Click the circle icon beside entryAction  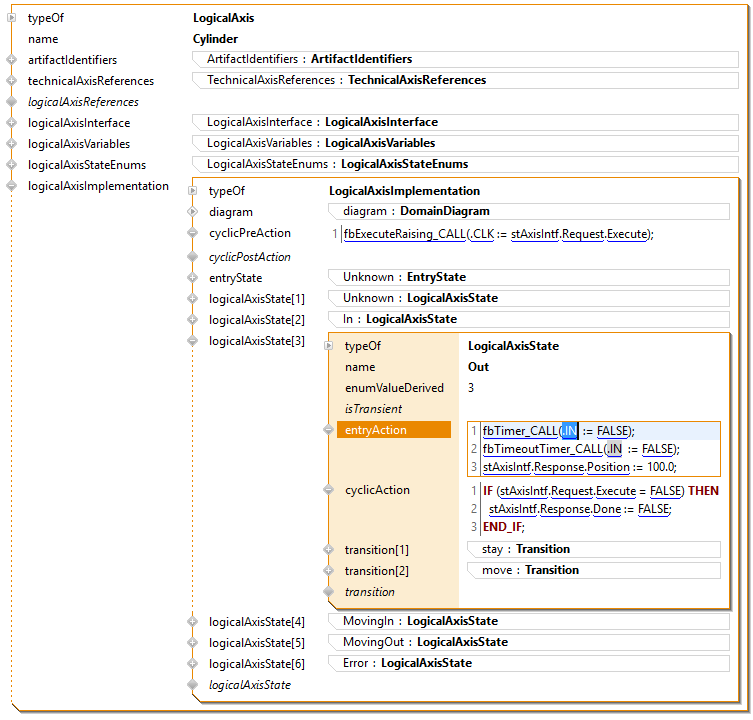pyautogui.click(x=328, y=430)
